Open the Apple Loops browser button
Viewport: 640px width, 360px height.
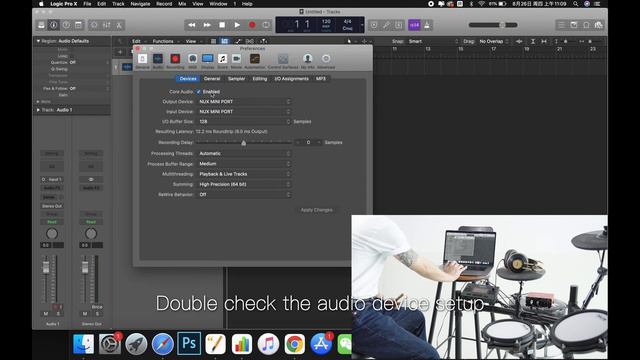[x=586, y=25]
